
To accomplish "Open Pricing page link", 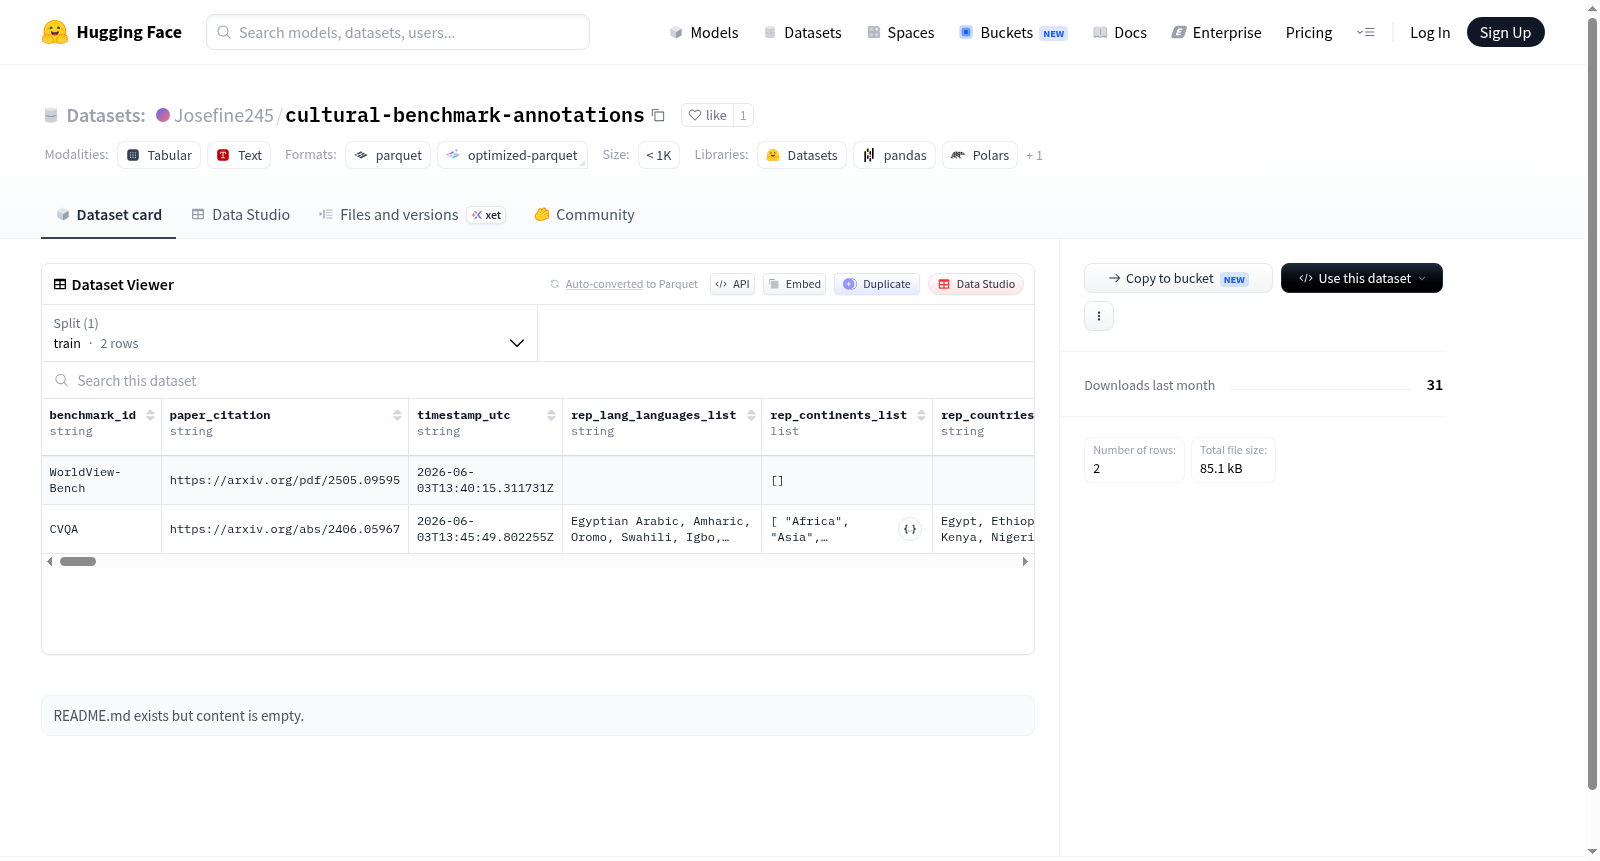I will 1308,32.
